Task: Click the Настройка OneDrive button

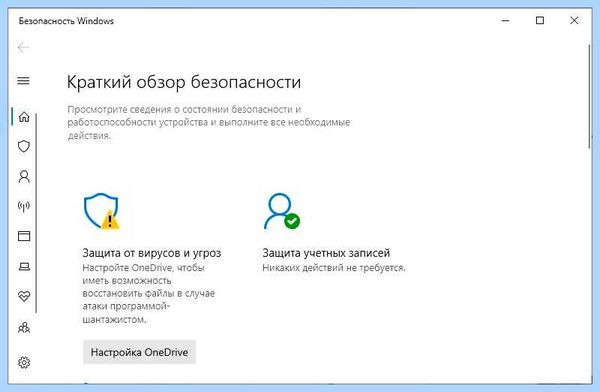Action: (x=139, y=352)
